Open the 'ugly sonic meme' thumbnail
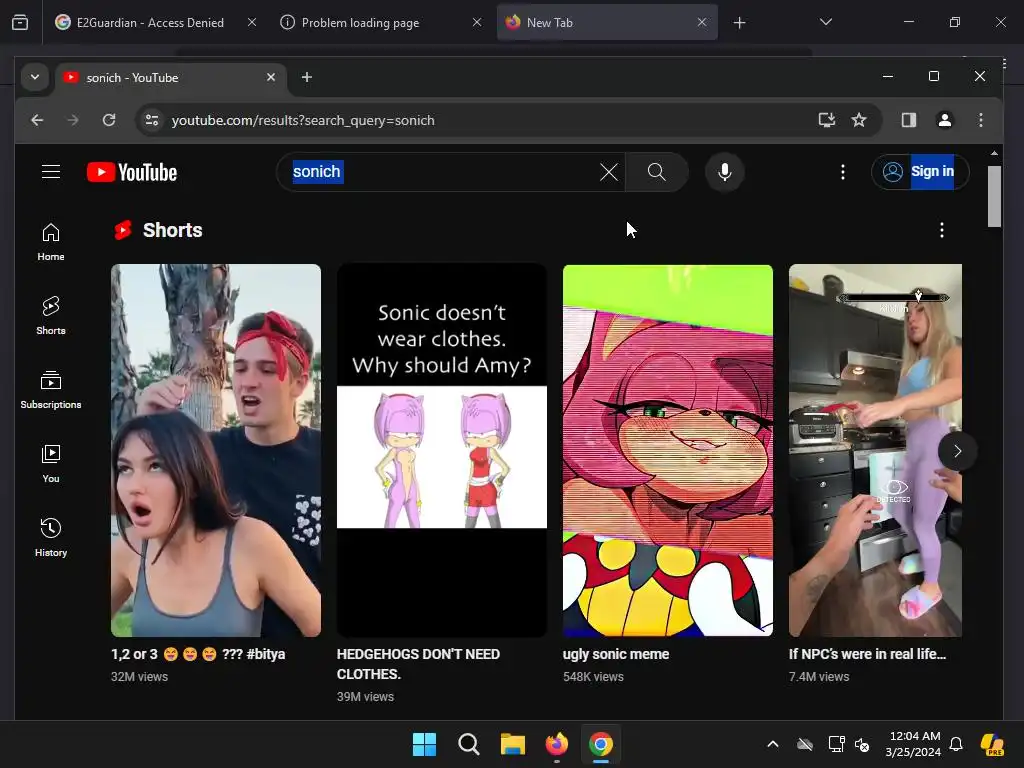The width and height of the screenshot is (1024, 768). (667, 450)
